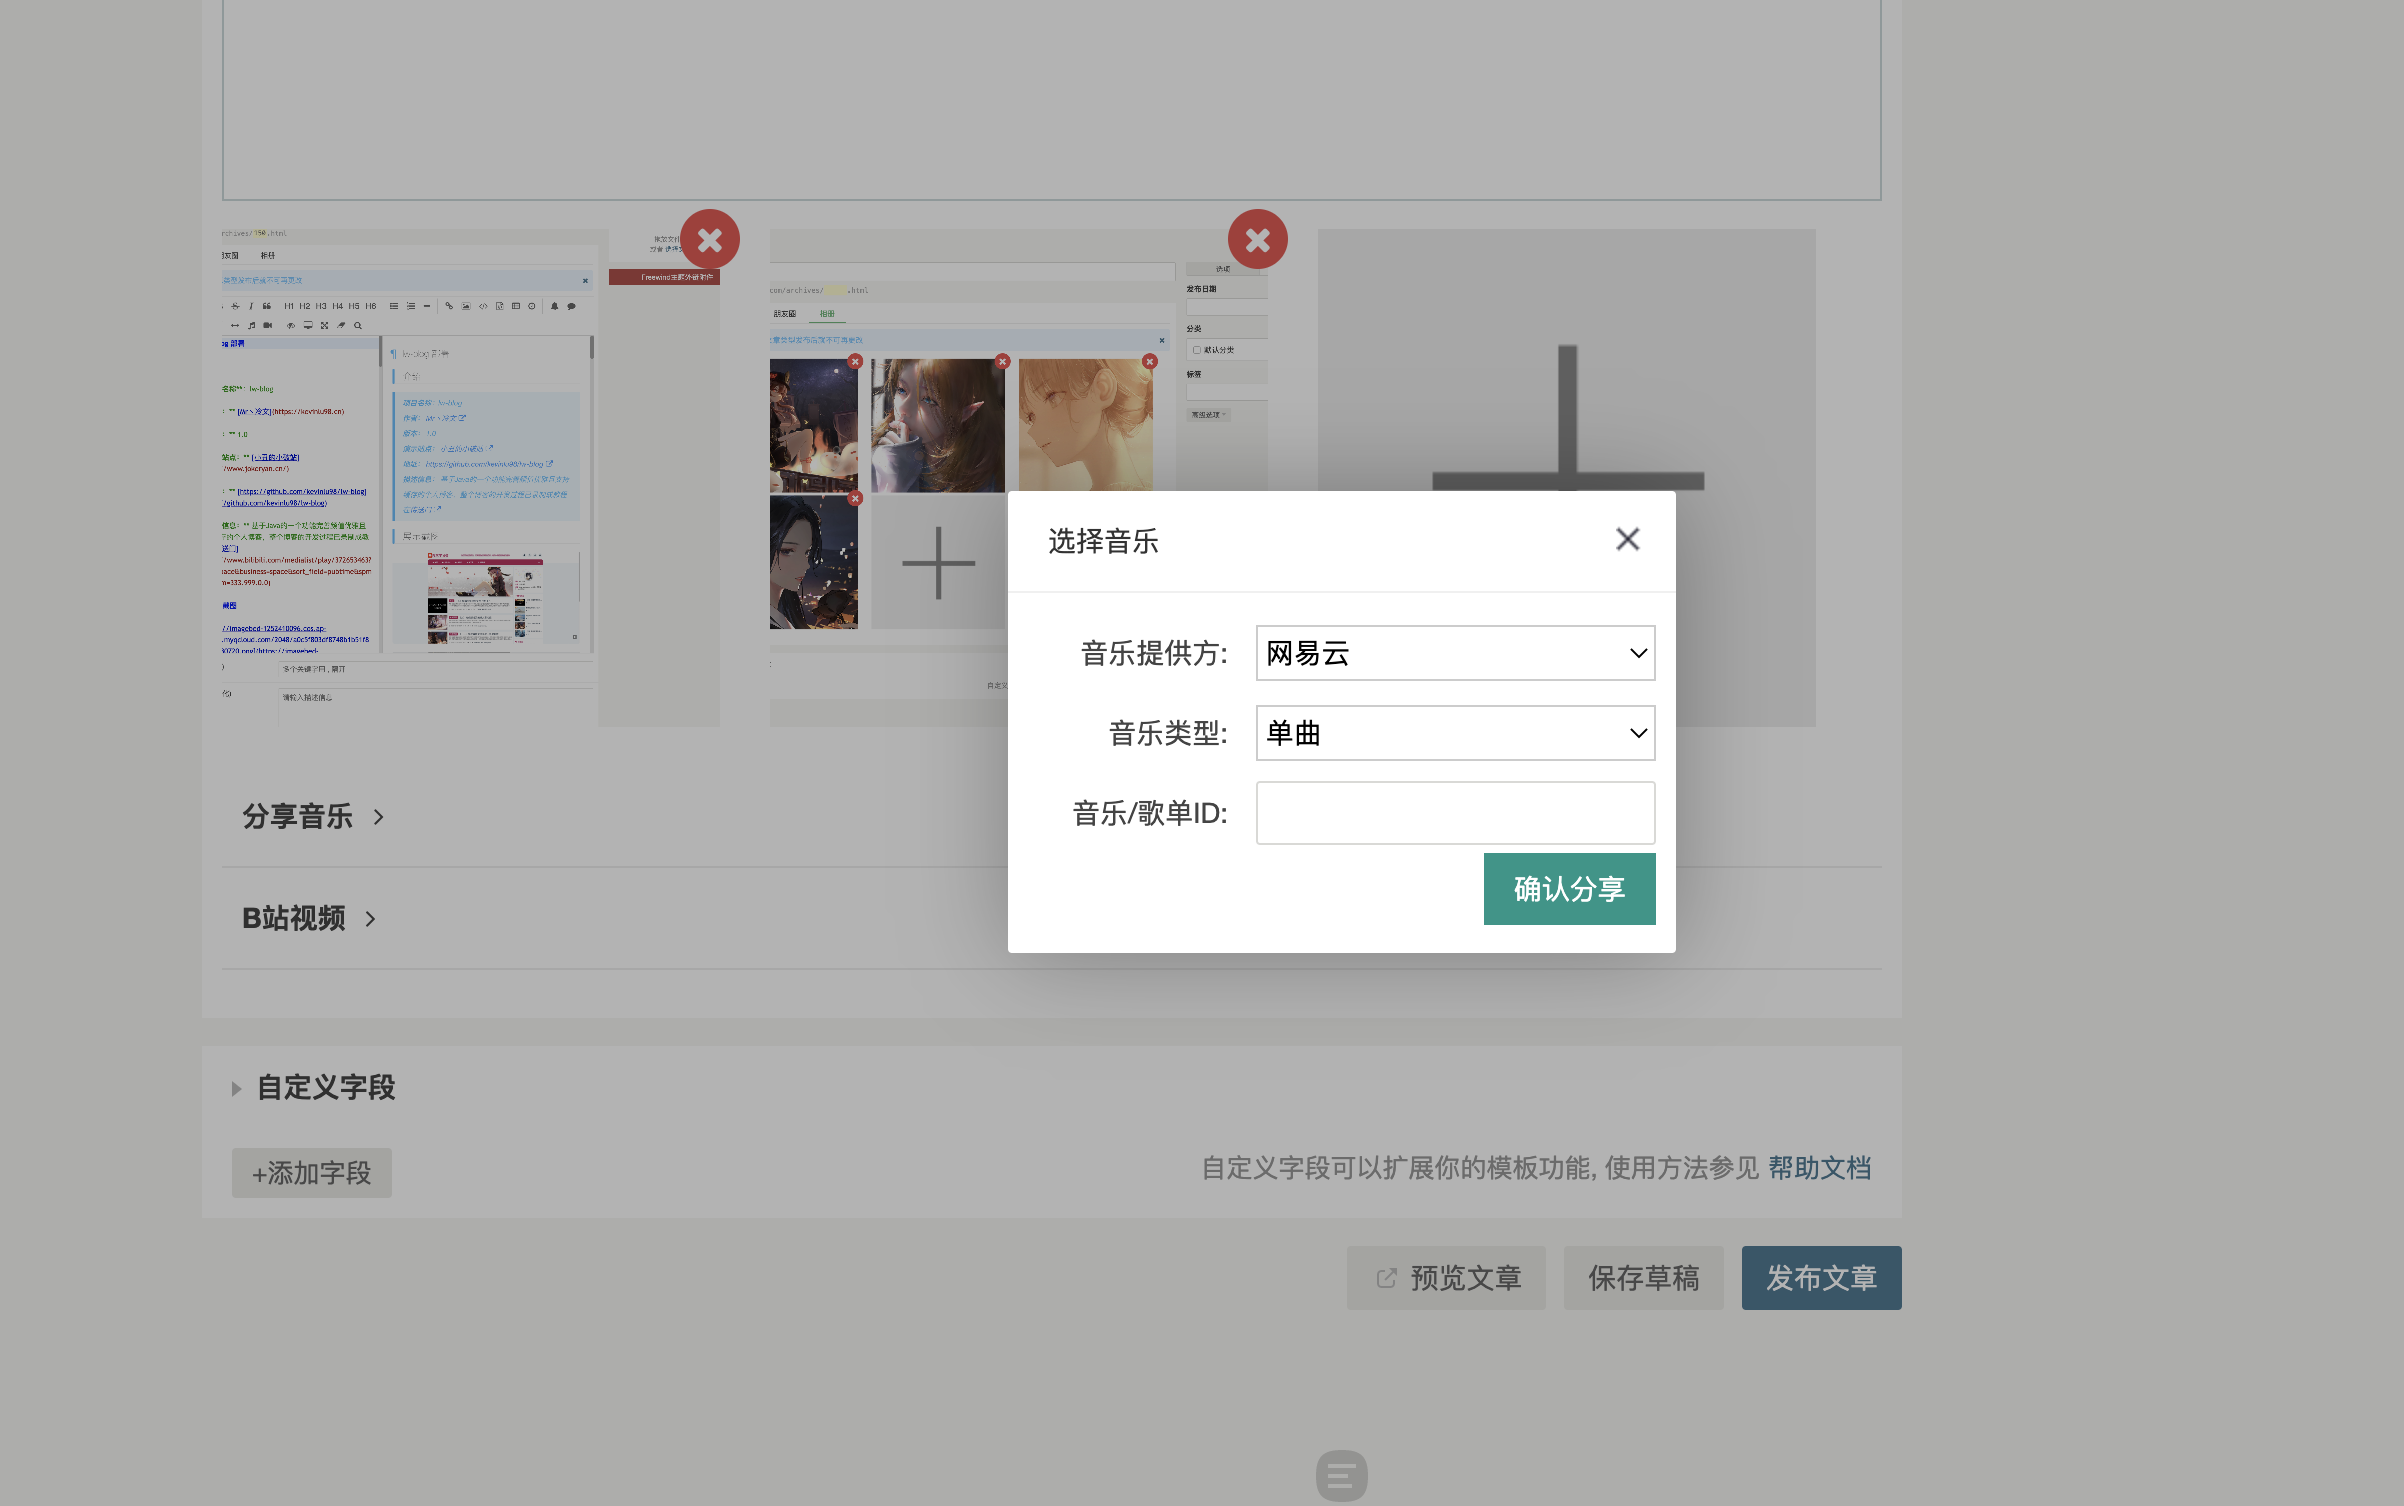Close the 选择音乐 dialog
Viewport: 2404px width, 1506px height.
pyautogui.click(x=1627, y=540)
